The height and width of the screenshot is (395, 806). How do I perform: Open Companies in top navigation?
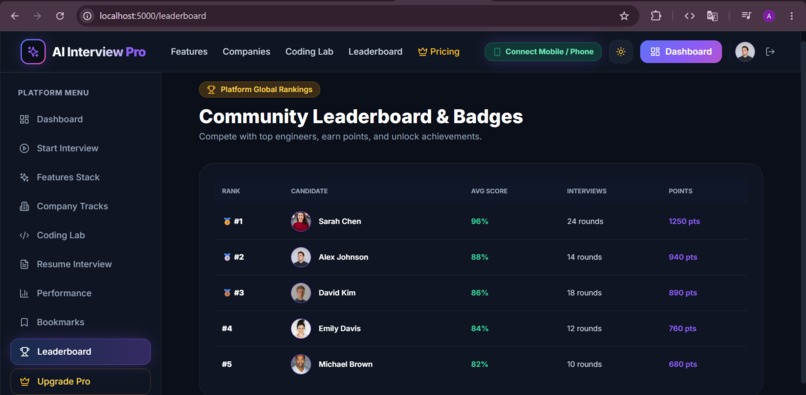coord(246,51)
